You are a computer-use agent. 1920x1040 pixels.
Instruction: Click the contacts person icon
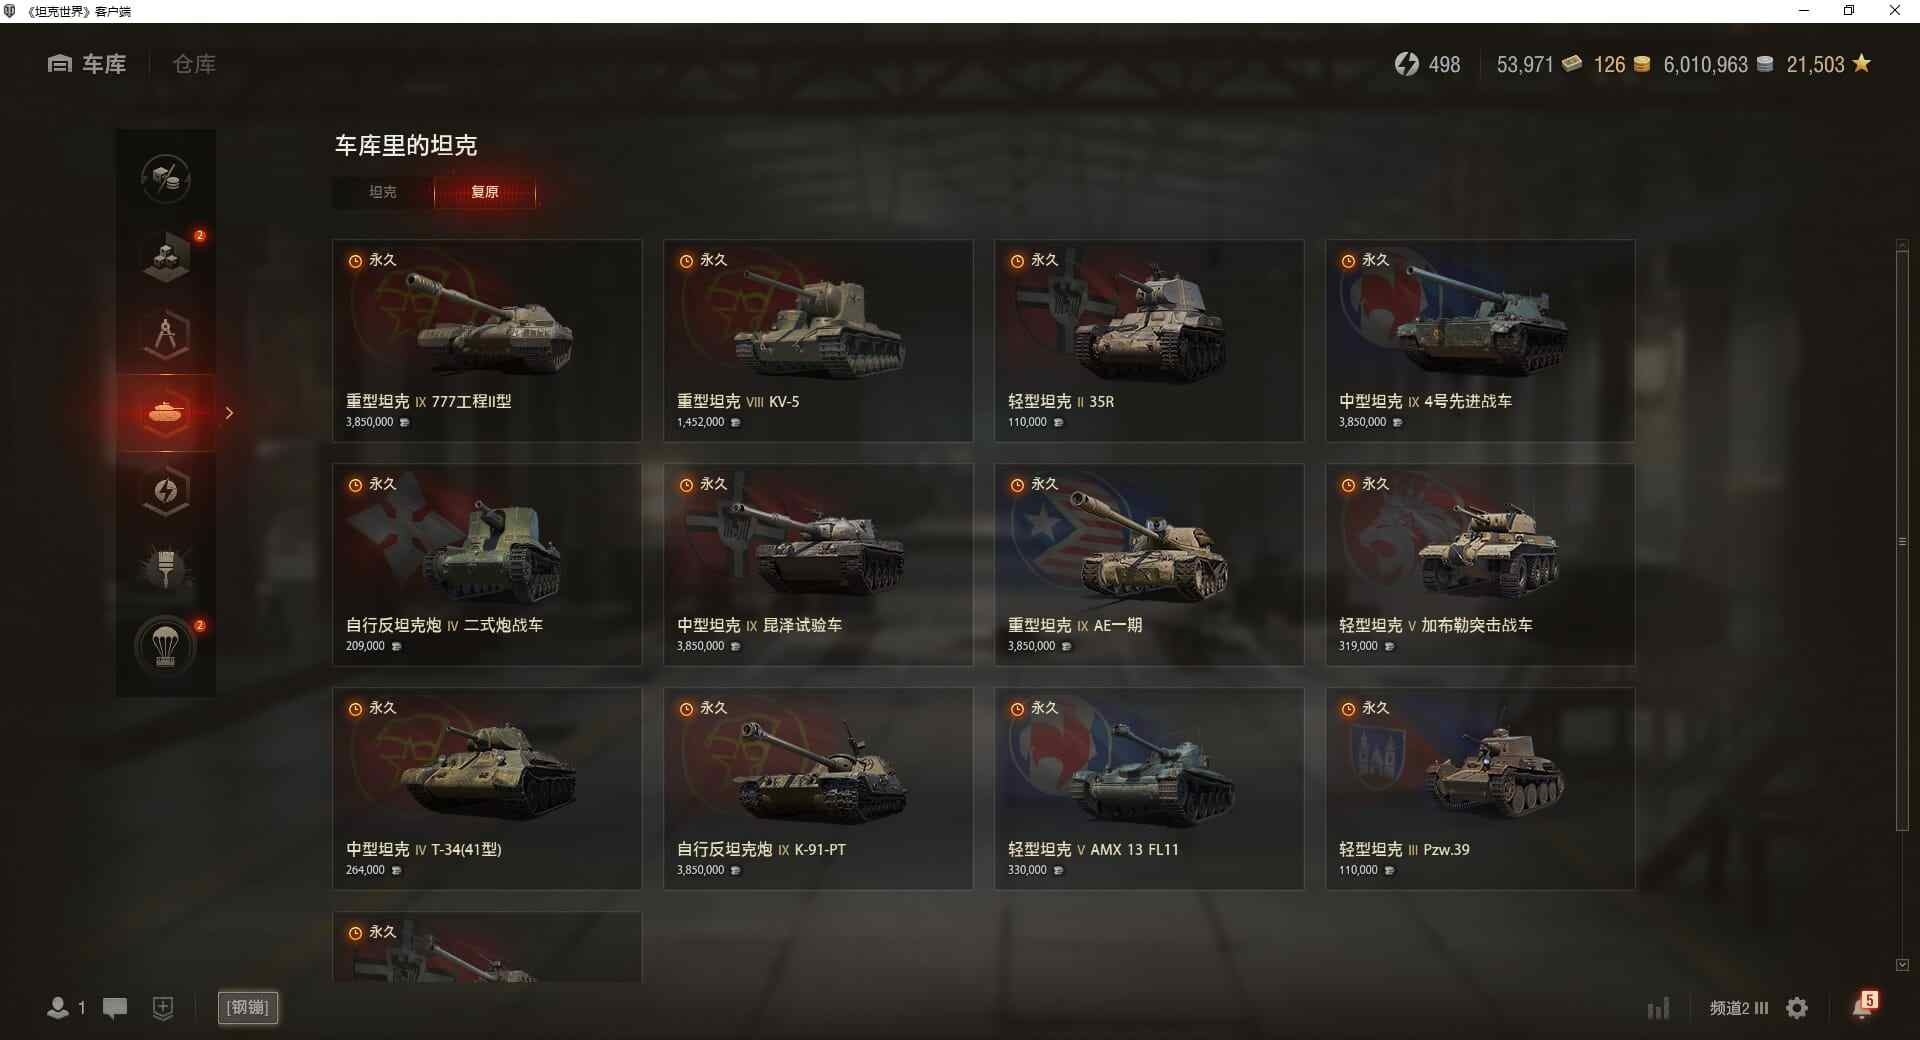tap(58, 1008)
